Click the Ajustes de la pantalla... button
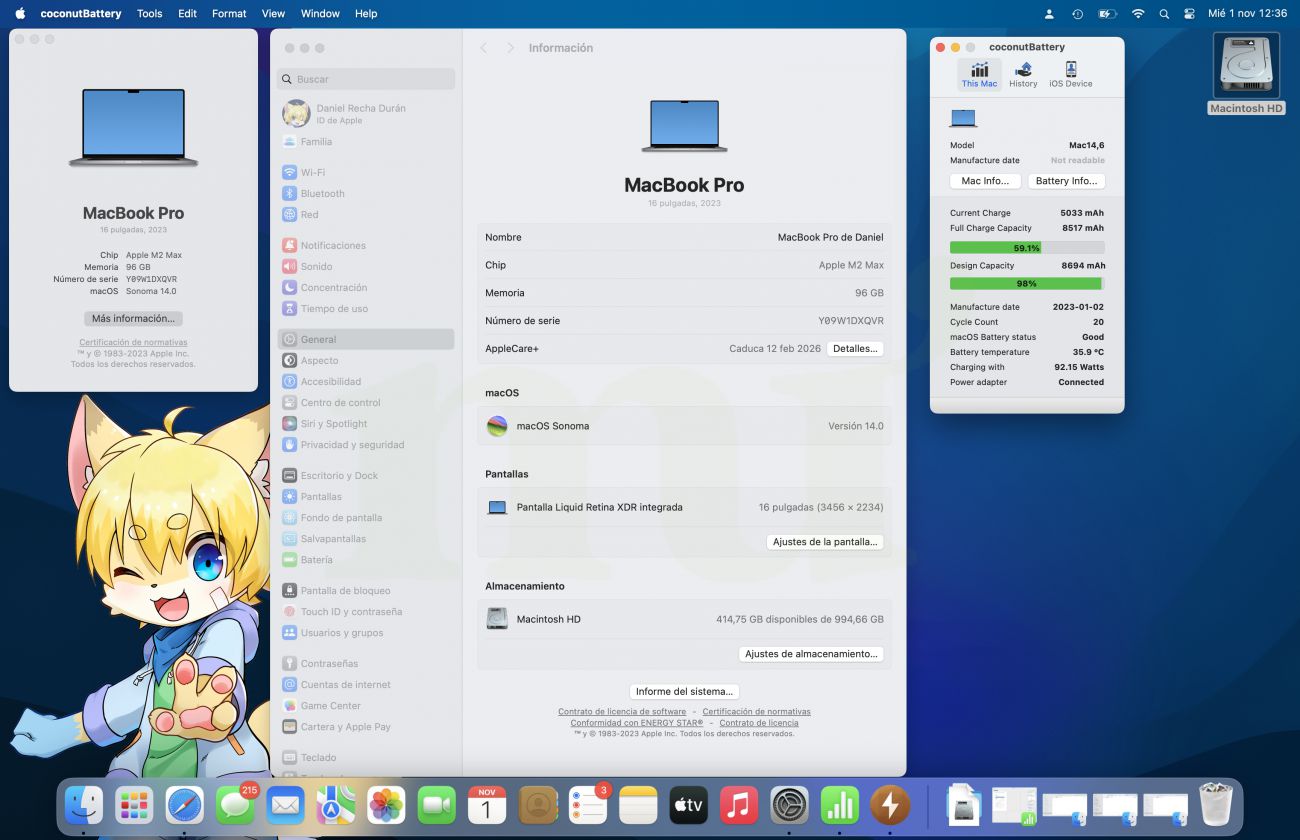This screenshot has height=840, width=1300. click(825, 542)
